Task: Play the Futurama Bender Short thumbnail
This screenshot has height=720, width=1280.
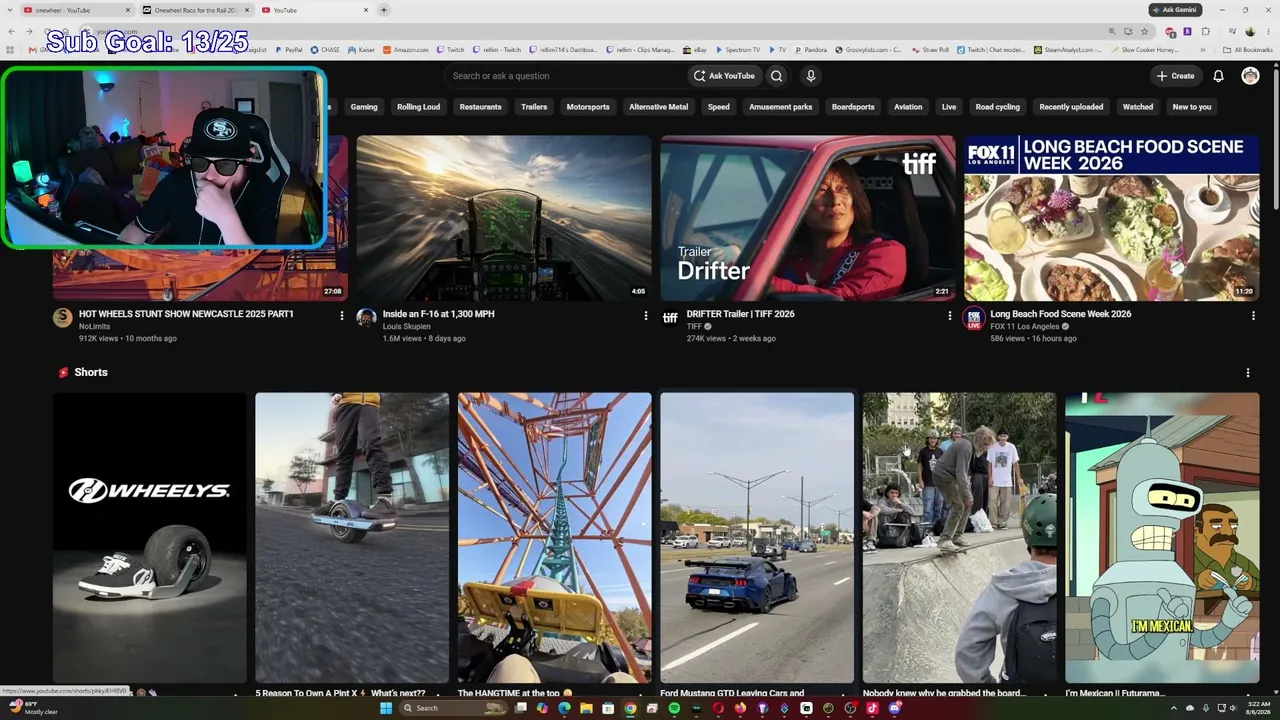Action: [1162, 537]
